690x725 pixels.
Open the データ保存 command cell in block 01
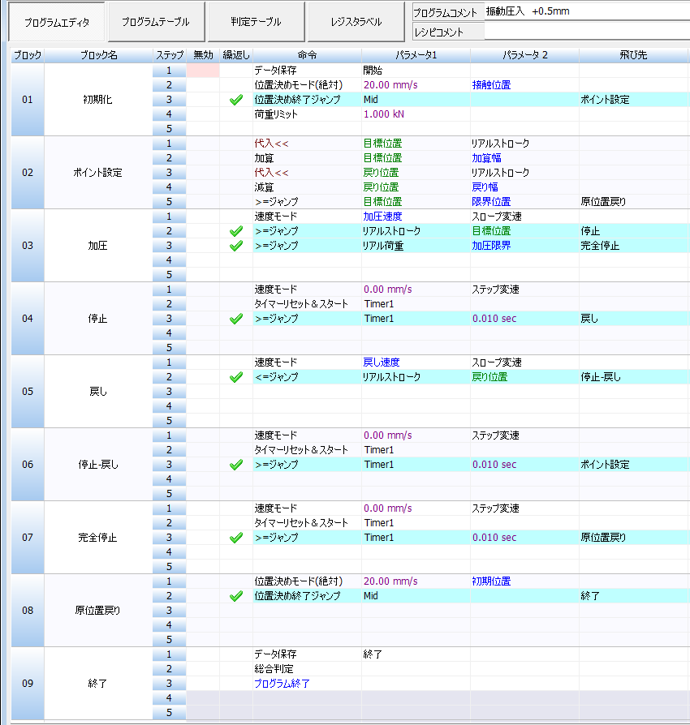point(306,71)
